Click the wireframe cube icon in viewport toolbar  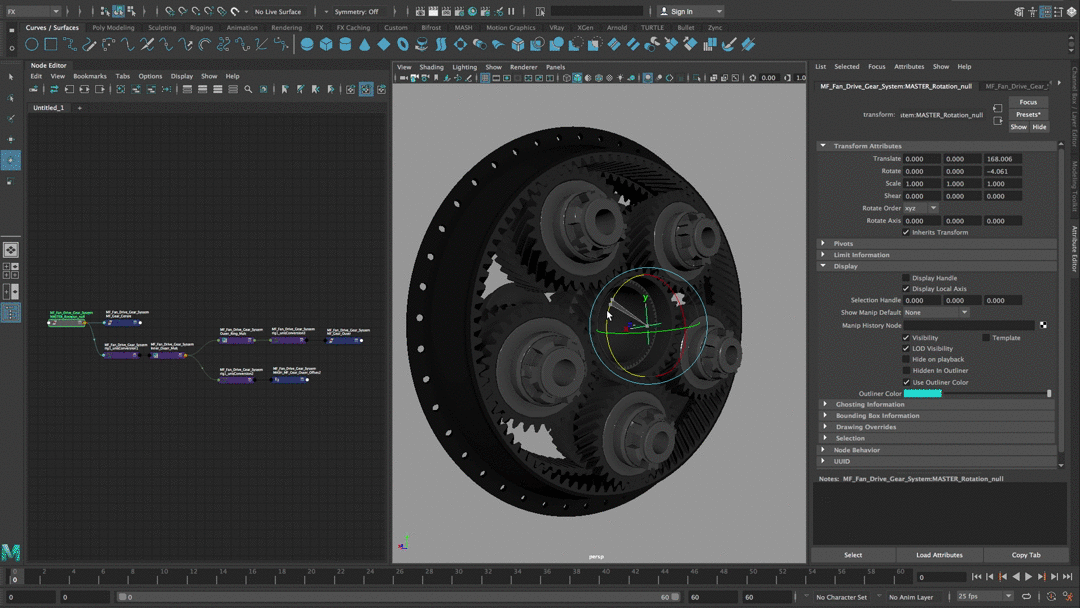[567, 78]
